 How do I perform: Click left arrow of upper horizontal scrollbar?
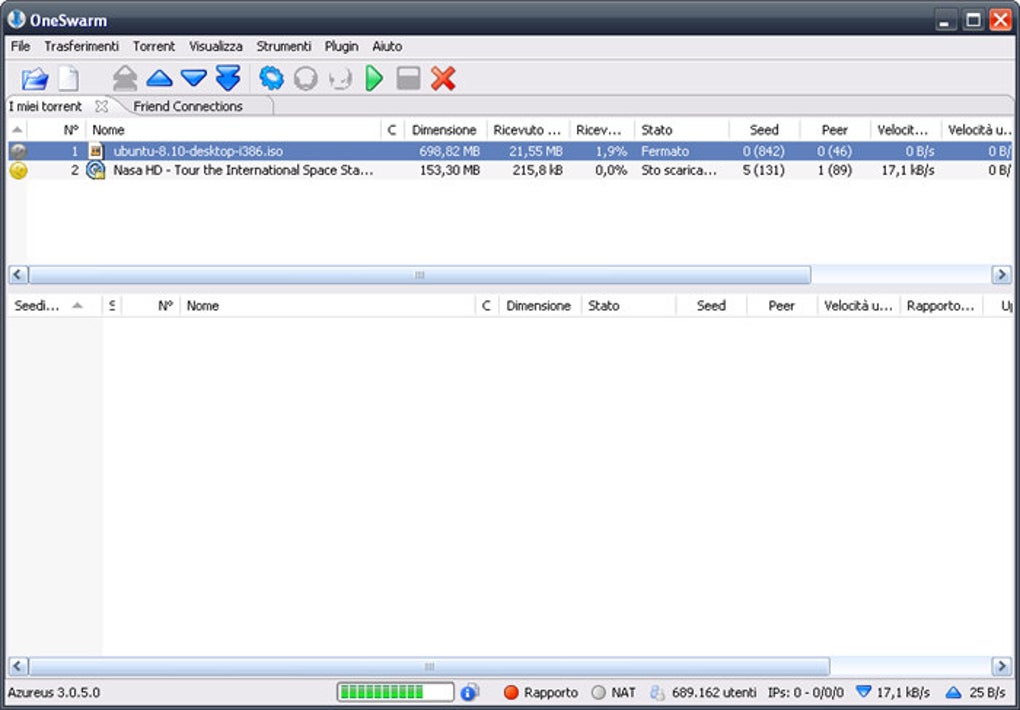(18, 275)
